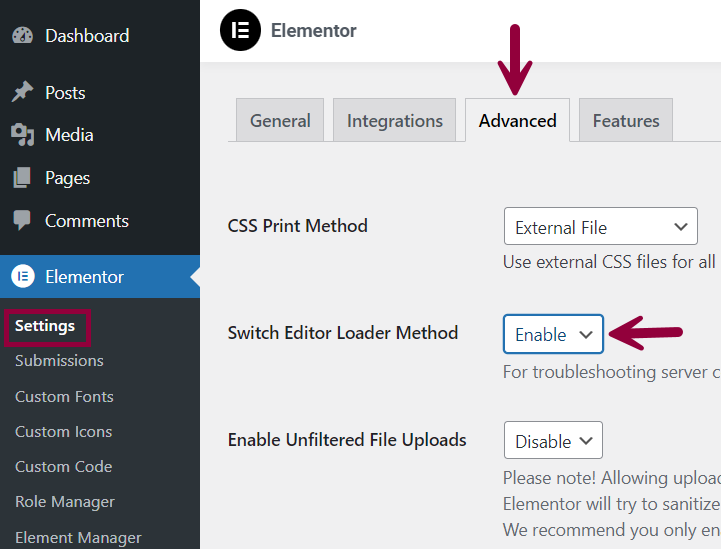Select the Advanced tab
This screenshot has height=549, width=721.
click(518, 121)
